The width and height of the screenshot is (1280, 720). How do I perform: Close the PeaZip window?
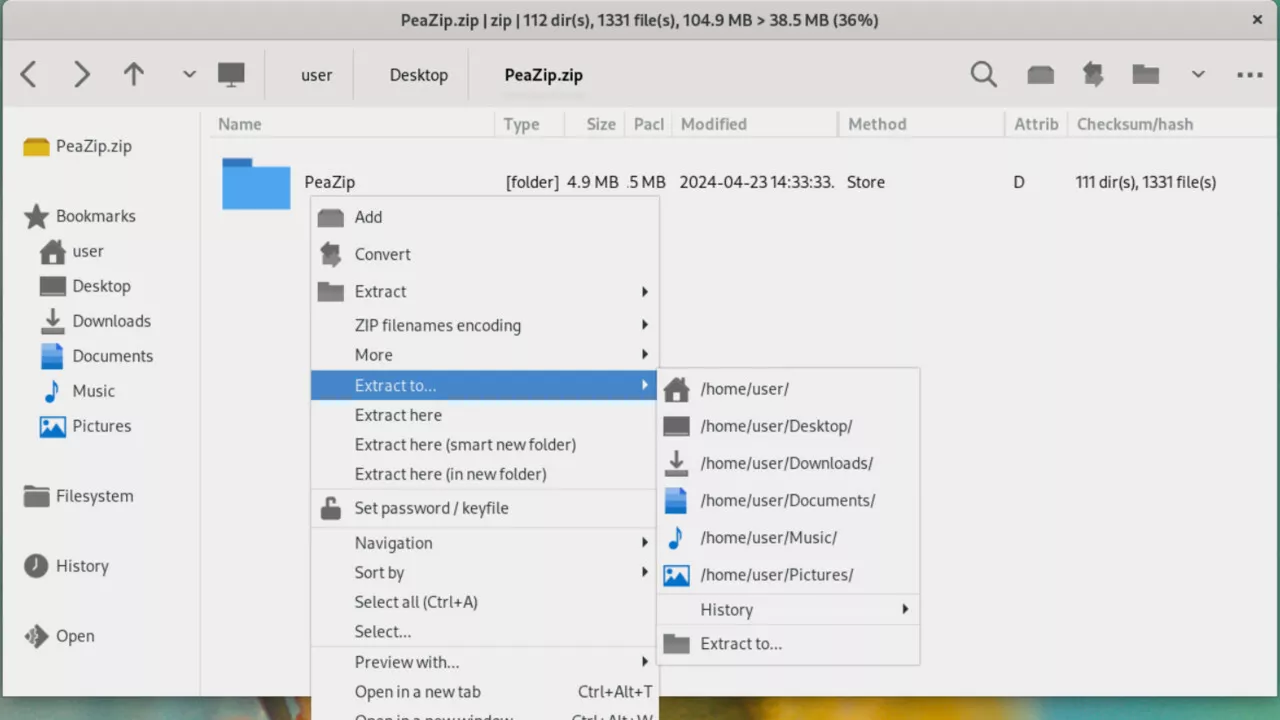pos(1257,19)
